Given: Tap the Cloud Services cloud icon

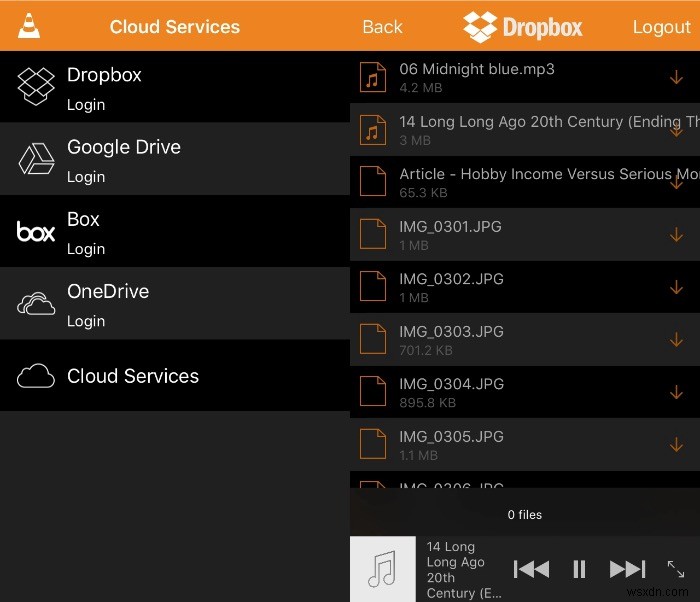Looking at the screenshot, I should pyautogui.click(x=36, y=376).
